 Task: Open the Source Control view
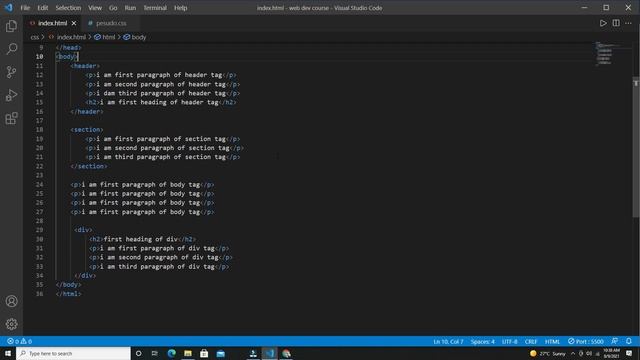[x=11, y=72]
